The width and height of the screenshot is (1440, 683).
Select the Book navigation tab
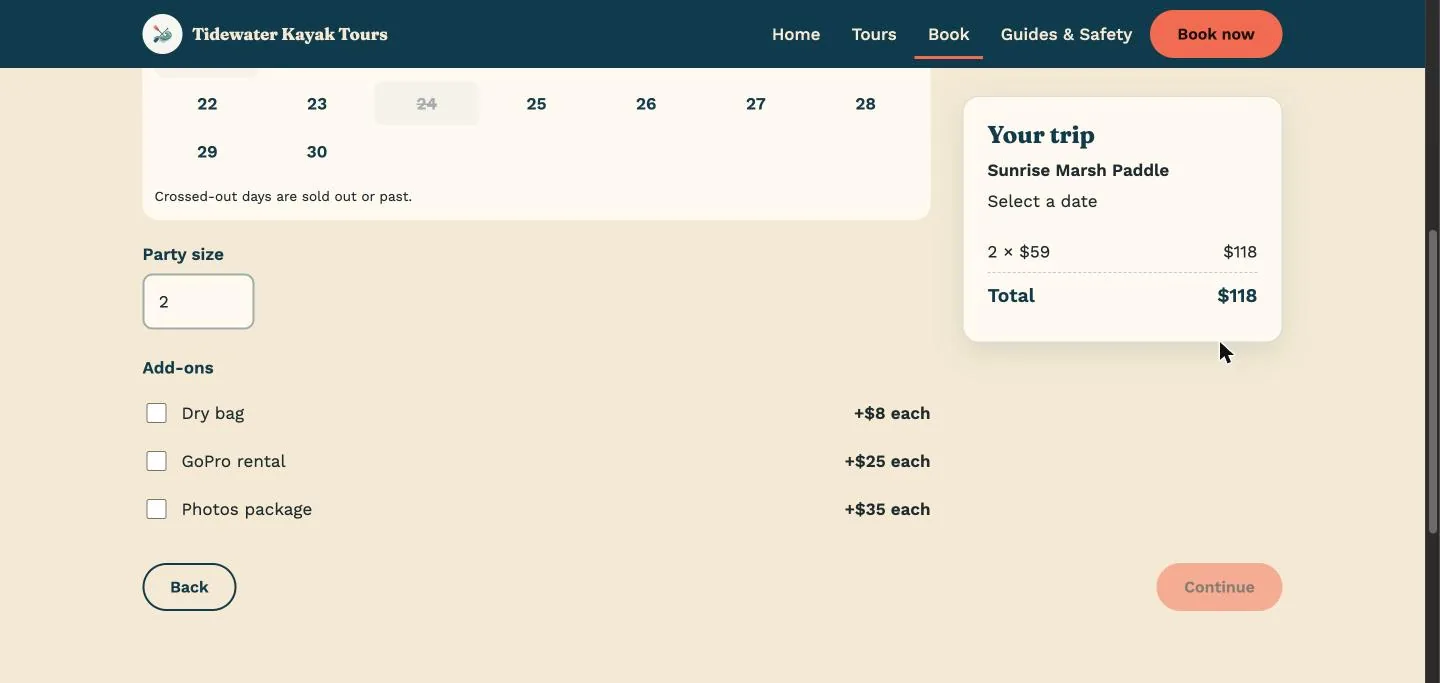tap(948, 34)
